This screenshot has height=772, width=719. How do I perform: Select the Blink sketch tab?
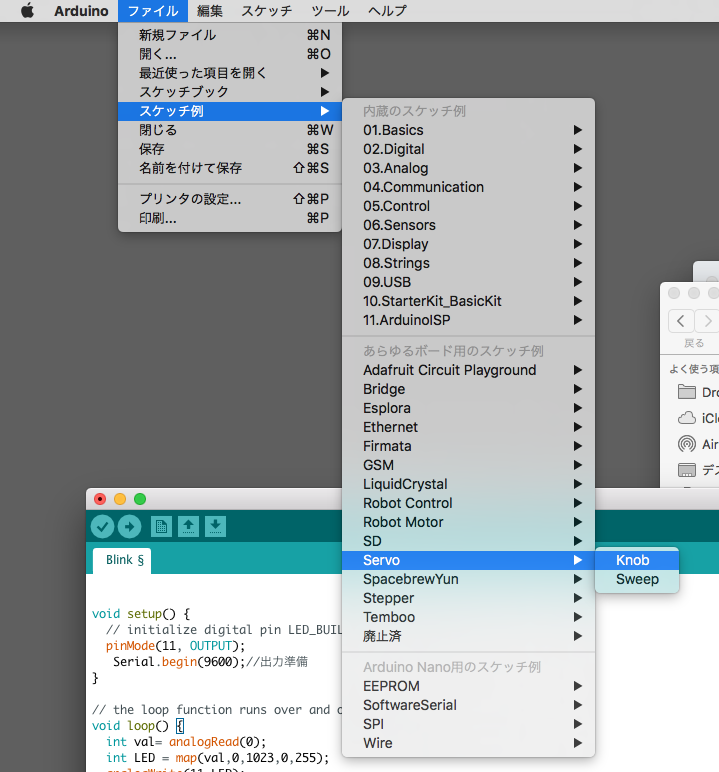[122, 560]
